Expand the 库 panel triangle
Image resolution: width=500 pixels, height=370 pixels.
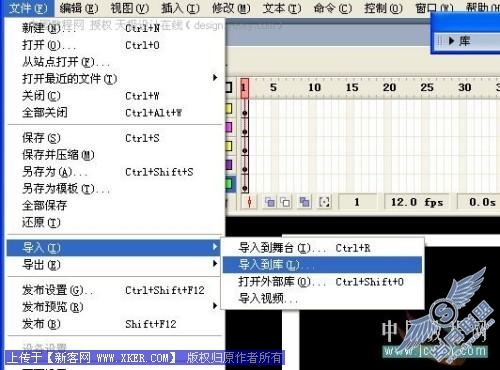point(451,41)
